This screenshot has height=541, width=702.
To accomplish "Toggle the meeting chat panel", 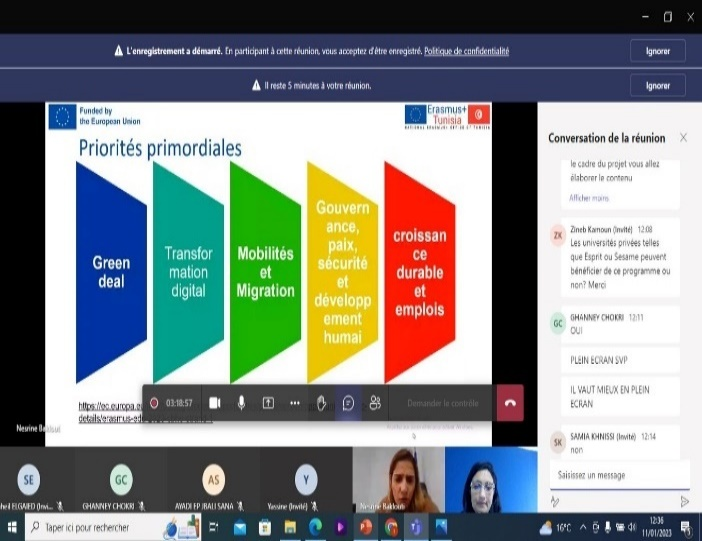I will point(348,403).
